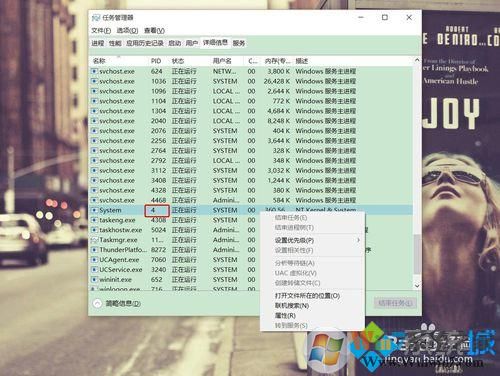Image resolution: width=500 pixels, height=376 pixels.
Task: Click the Task Manager title bar icon
Action: point(96,17)
